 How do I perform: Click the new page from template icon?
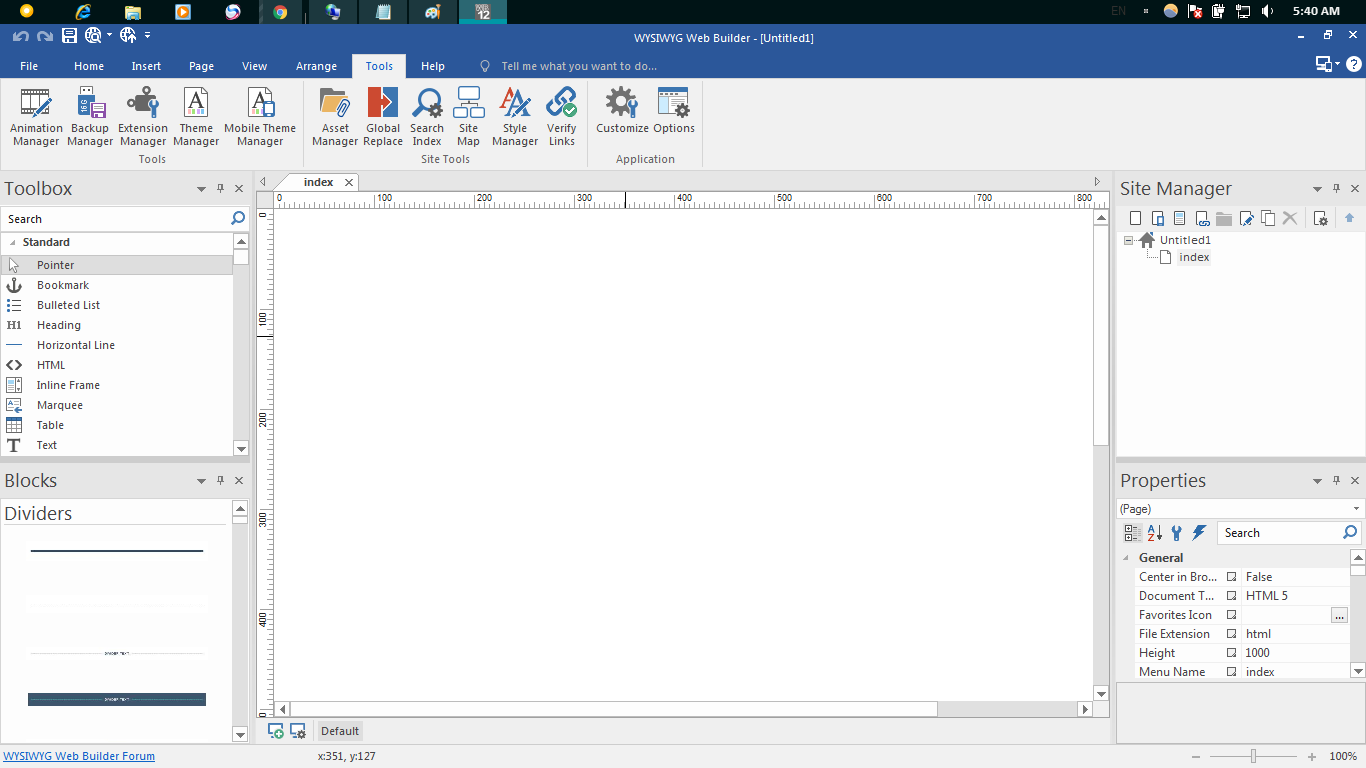click(1179, 218)
